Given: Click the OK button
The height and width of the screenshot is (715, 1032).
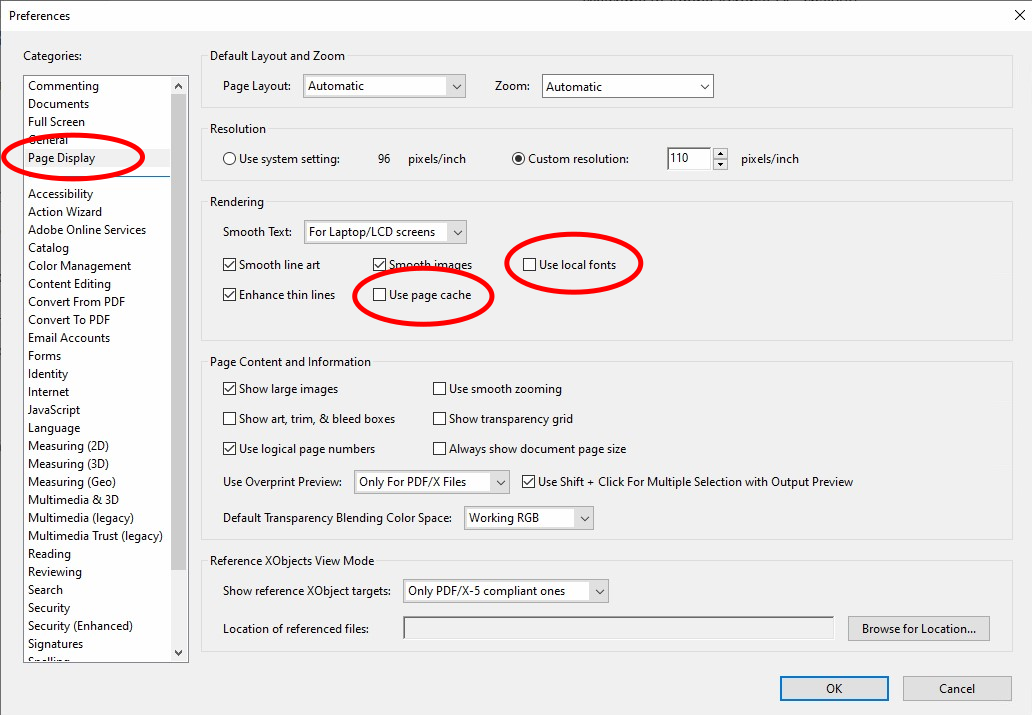Looking at the screenshot, I should point(834,688).
